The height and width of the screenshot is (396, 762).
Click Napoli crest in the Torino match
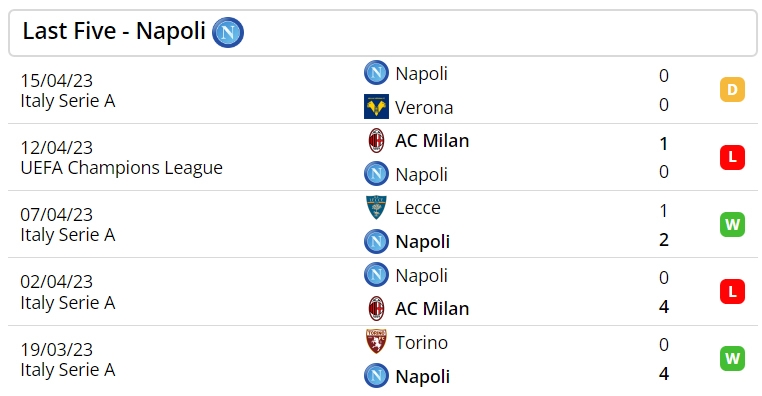click(x=376, y=376)
